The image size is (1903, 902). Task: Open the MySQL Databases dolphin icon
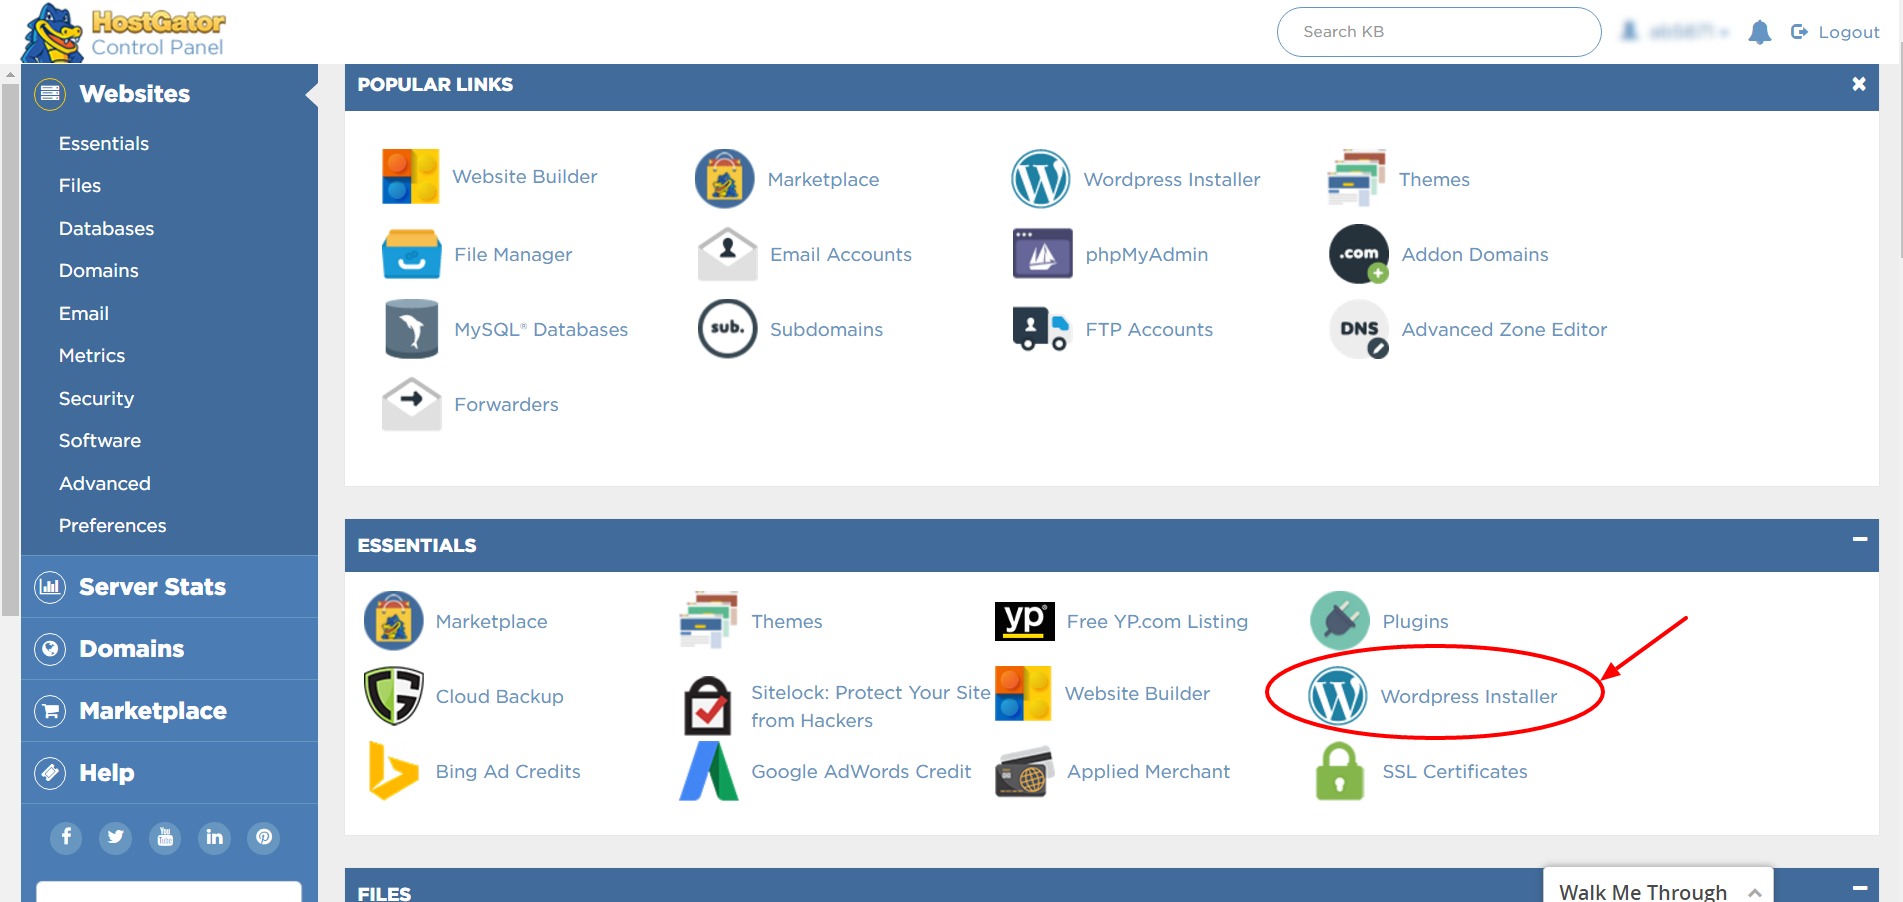pos(411,329)
